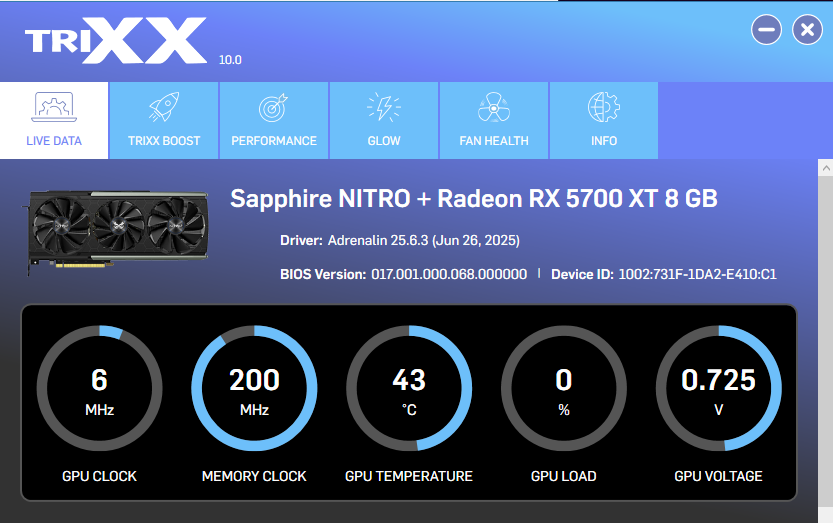Click Device ID 1002:731F-1DA2-E410:C1
833x523 pixels.
(x=664, y=274)
